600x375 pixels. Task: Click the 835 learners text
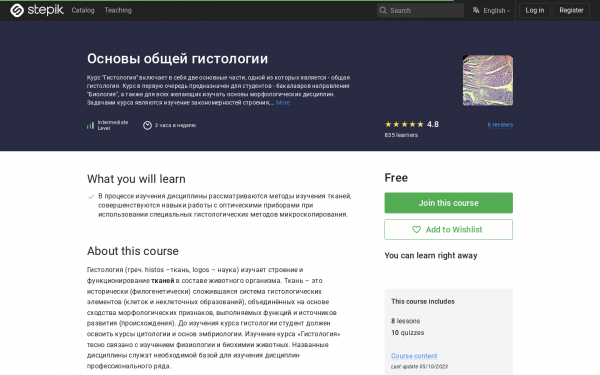[x=401, y=135]
